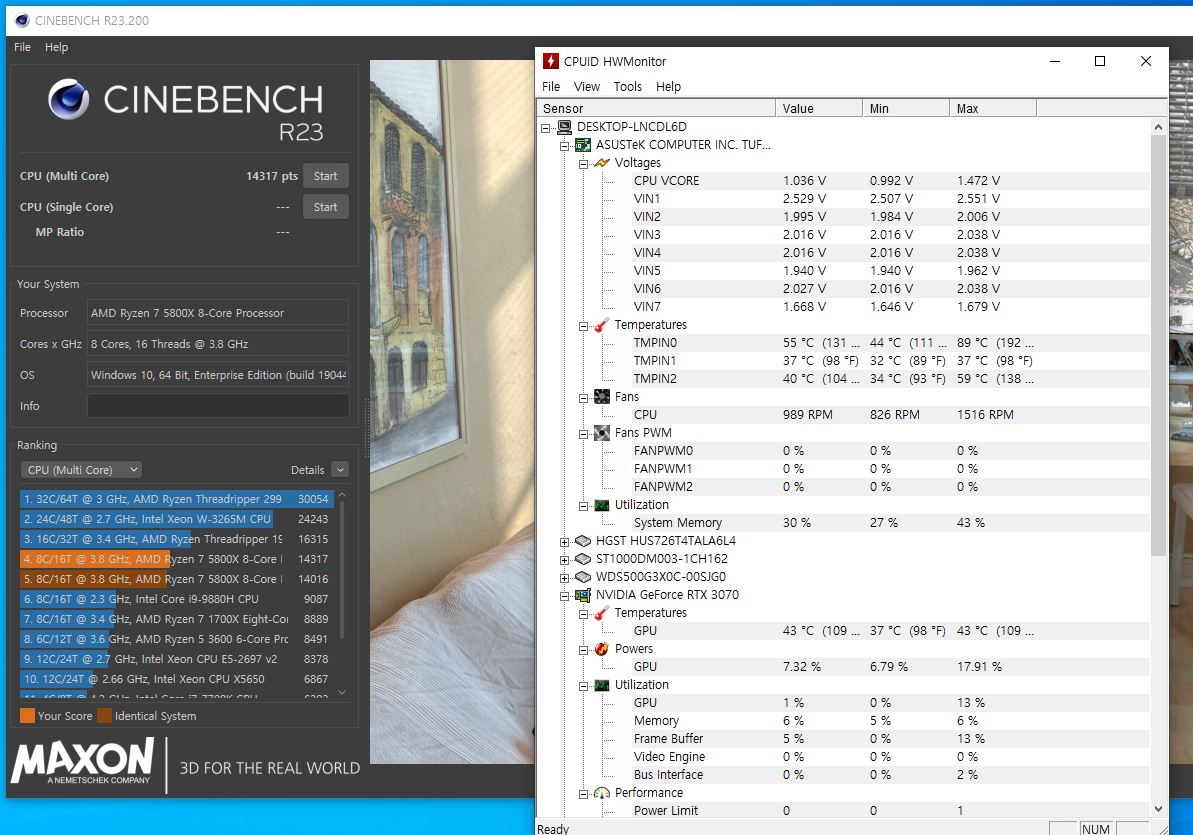Select ranking entry 2 Intel Xeon W-3265M
Viewport: 1193px width, 835px height.
coord(177,519)
